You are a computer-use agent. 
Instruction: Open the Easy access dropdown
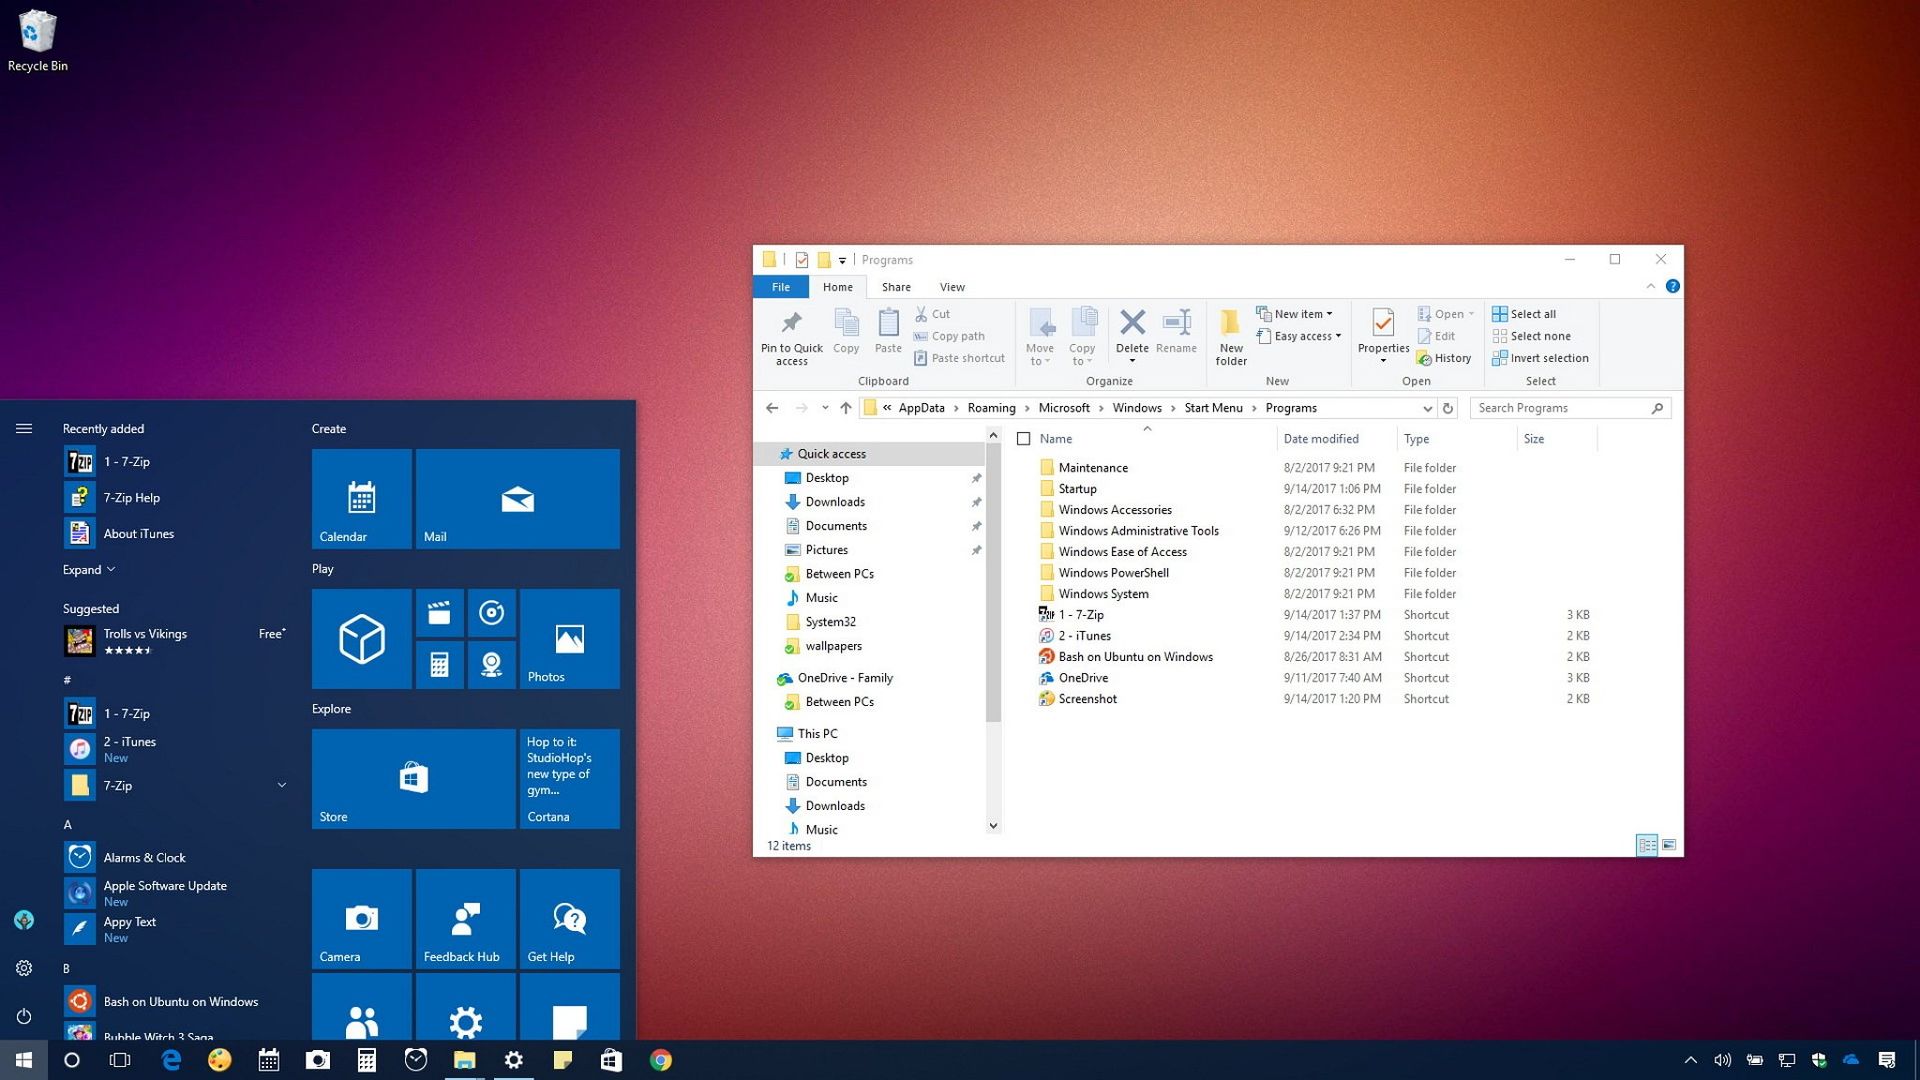(1299, 336)
